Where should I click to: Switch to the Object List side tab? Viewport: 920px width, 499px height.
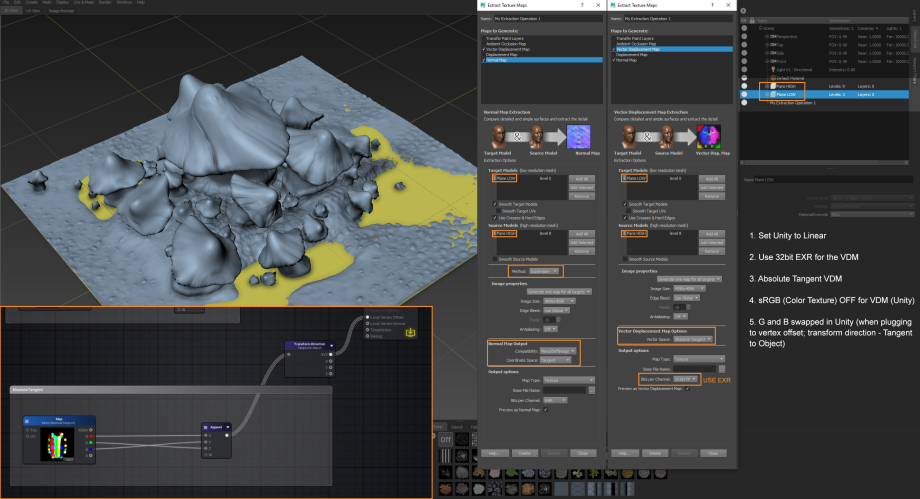point(914,38)
